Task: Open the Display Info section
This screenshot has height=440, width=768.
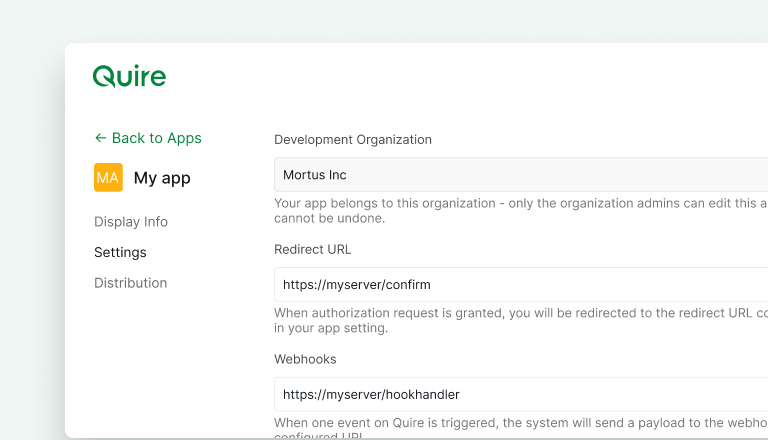Action: [x=131, y=222]
